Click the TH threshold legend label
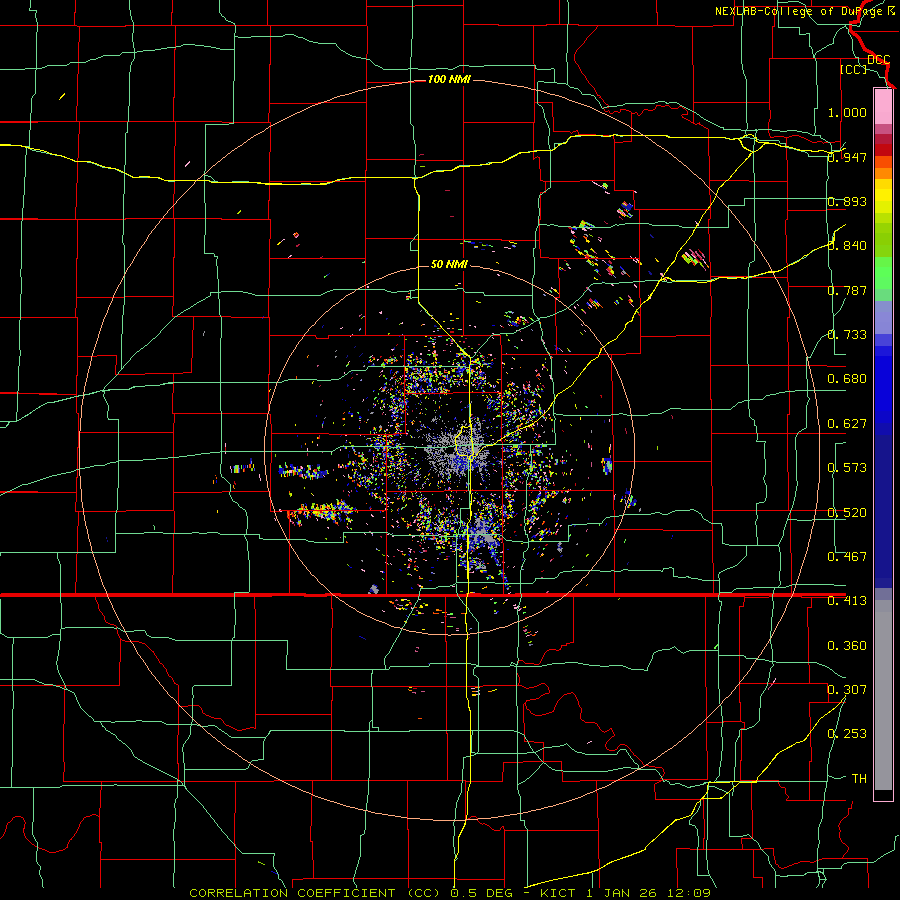900x900 pixels. click(x=859, y=779)
